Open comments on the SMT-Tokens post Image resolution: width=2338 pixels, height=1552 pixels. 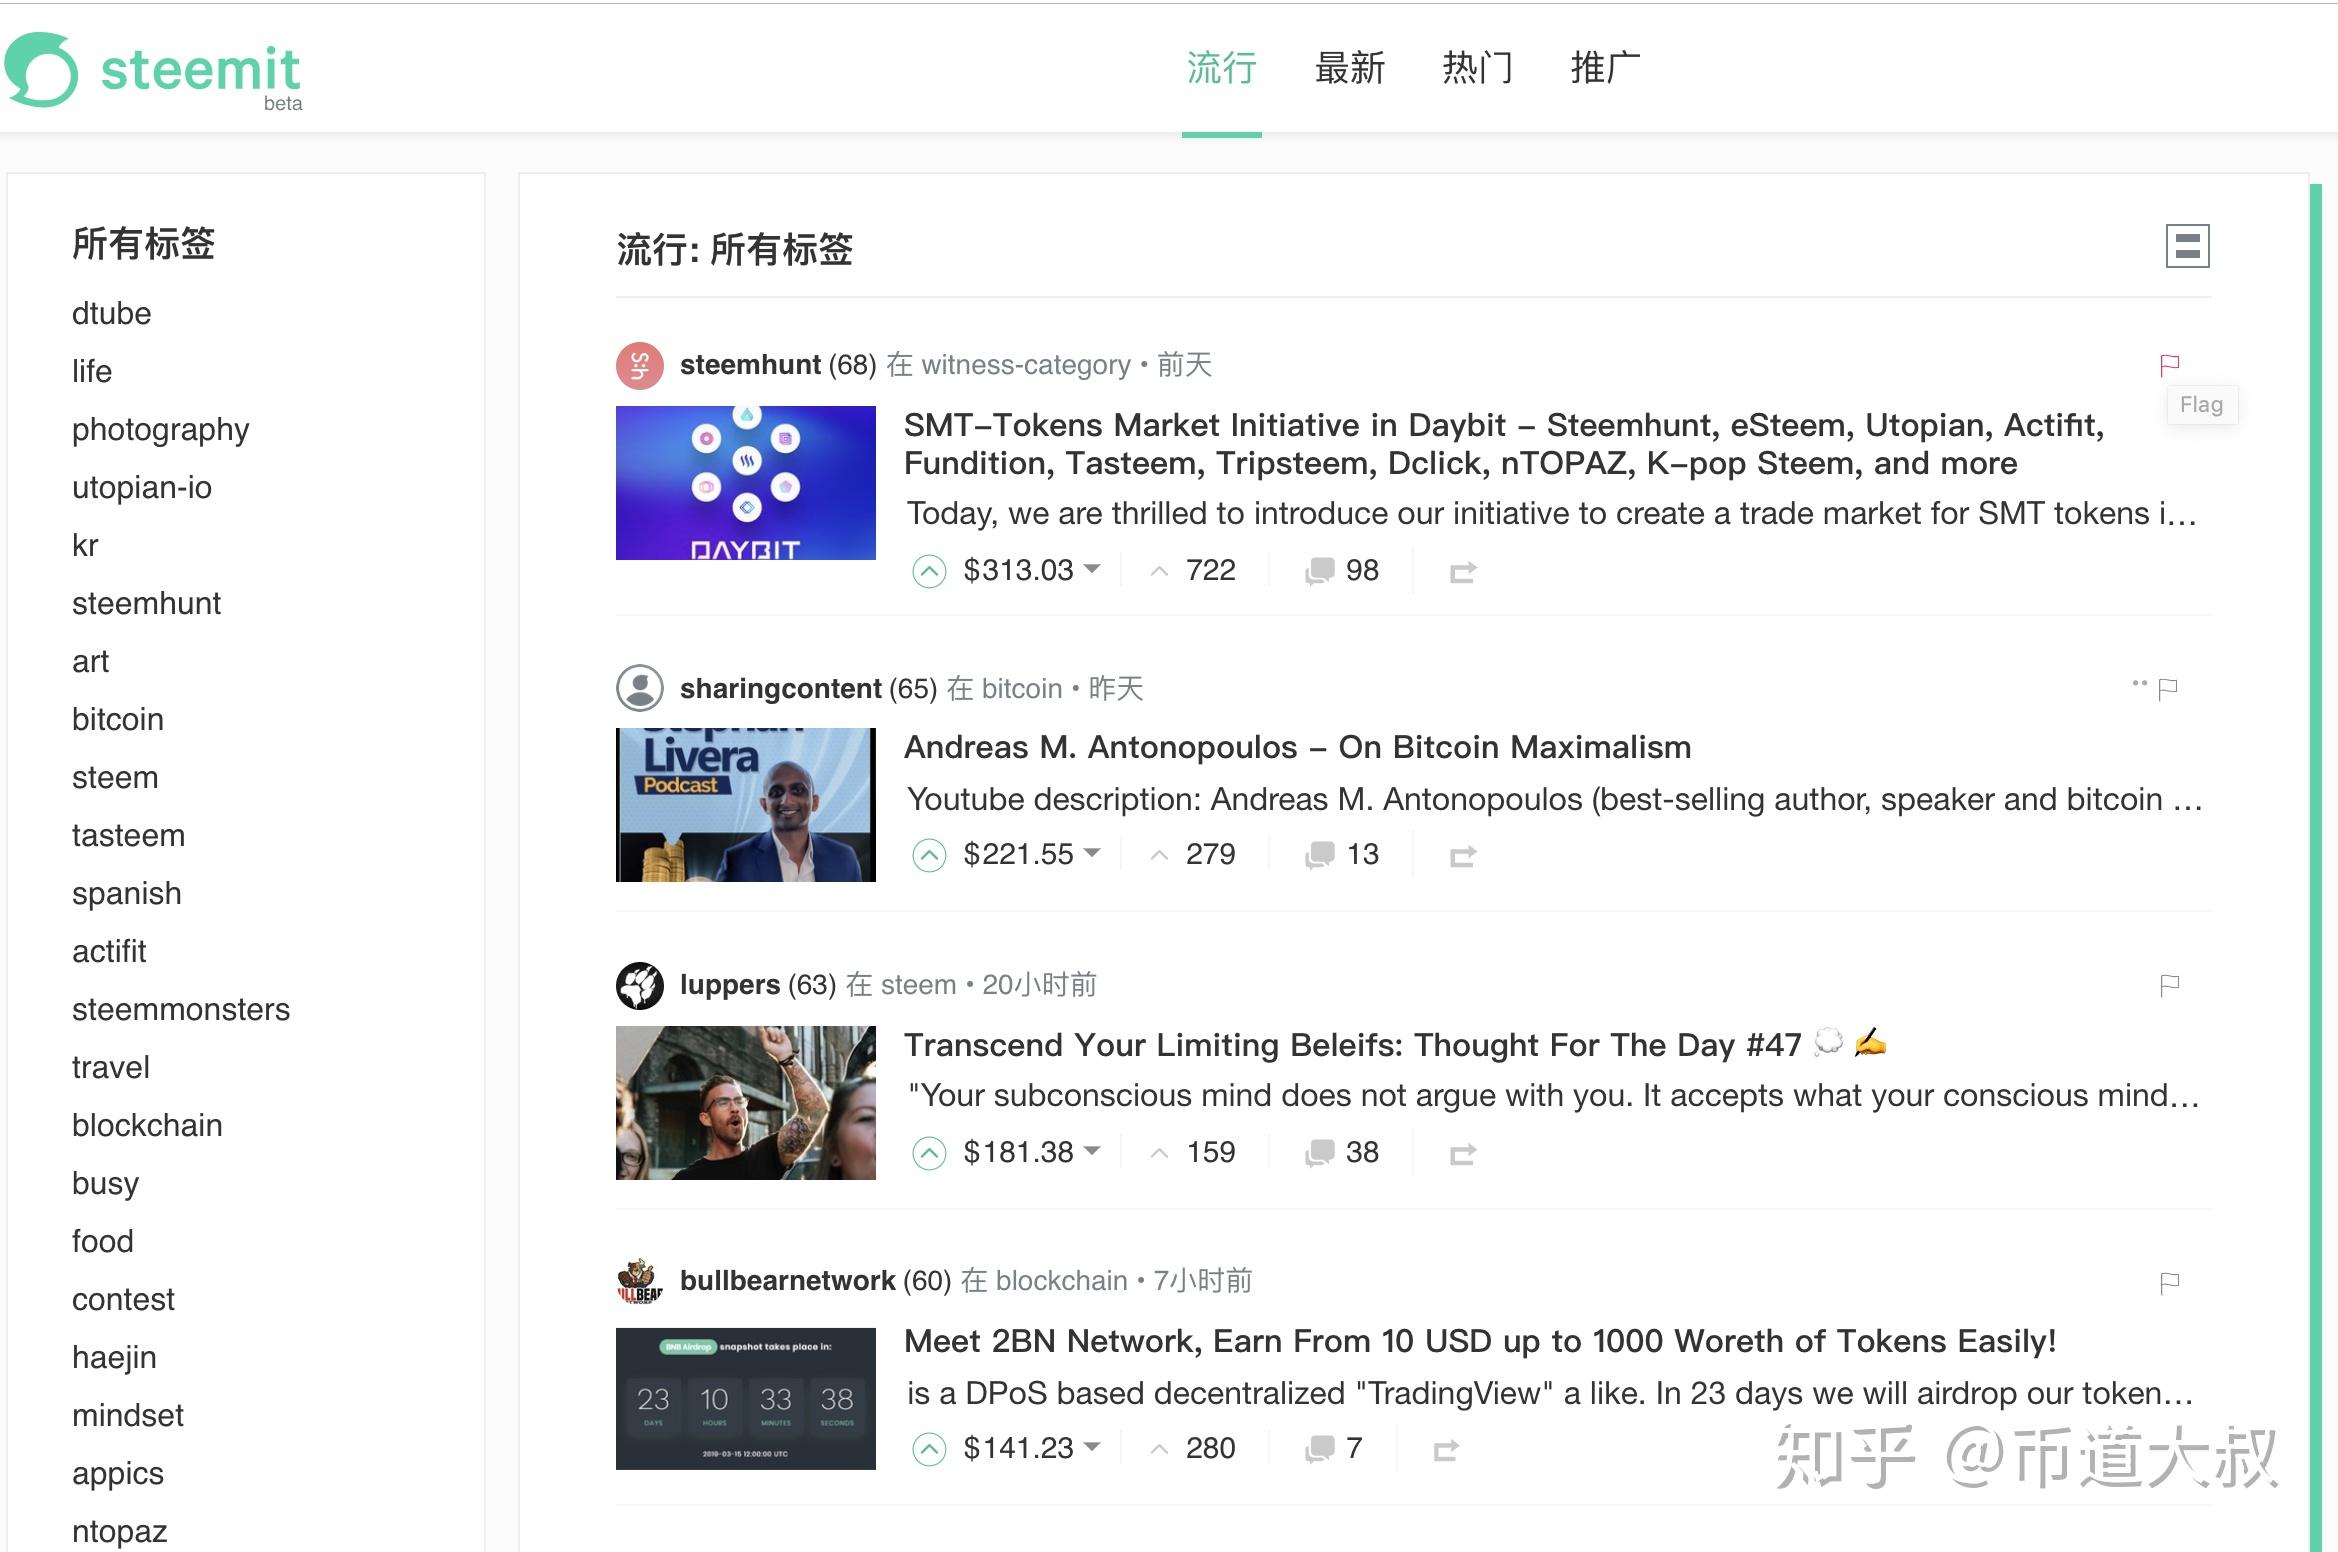(x=1340, y=570)
